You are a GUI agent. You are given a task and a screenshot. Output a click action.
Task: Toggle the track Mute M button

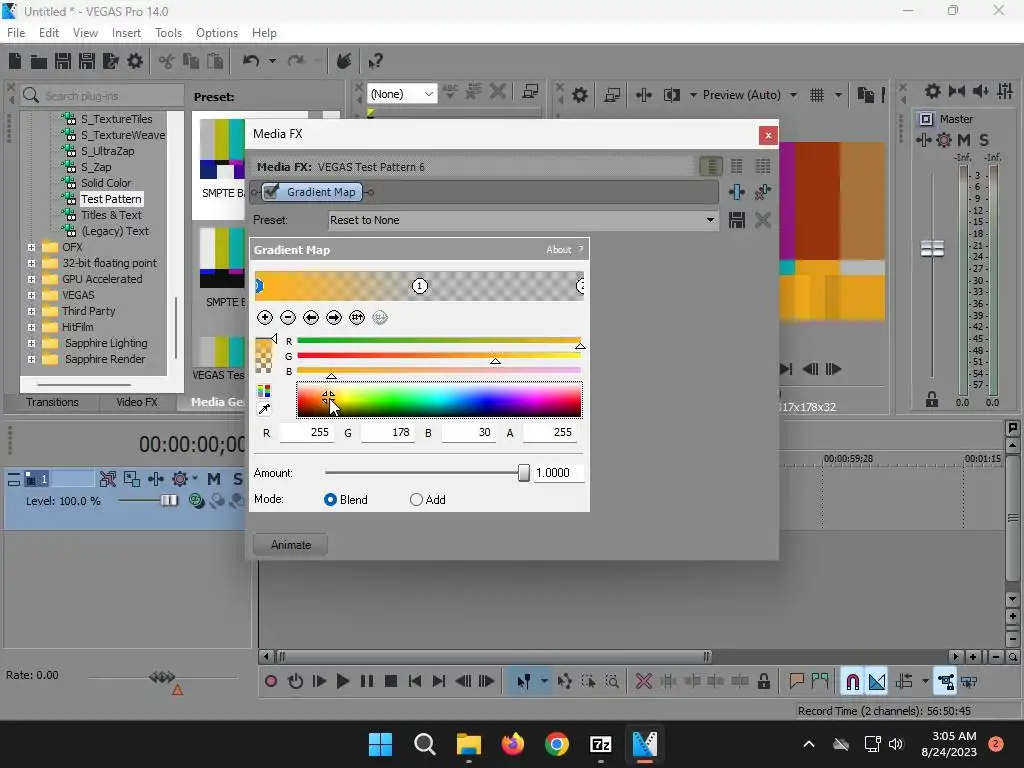coord(214,479)
